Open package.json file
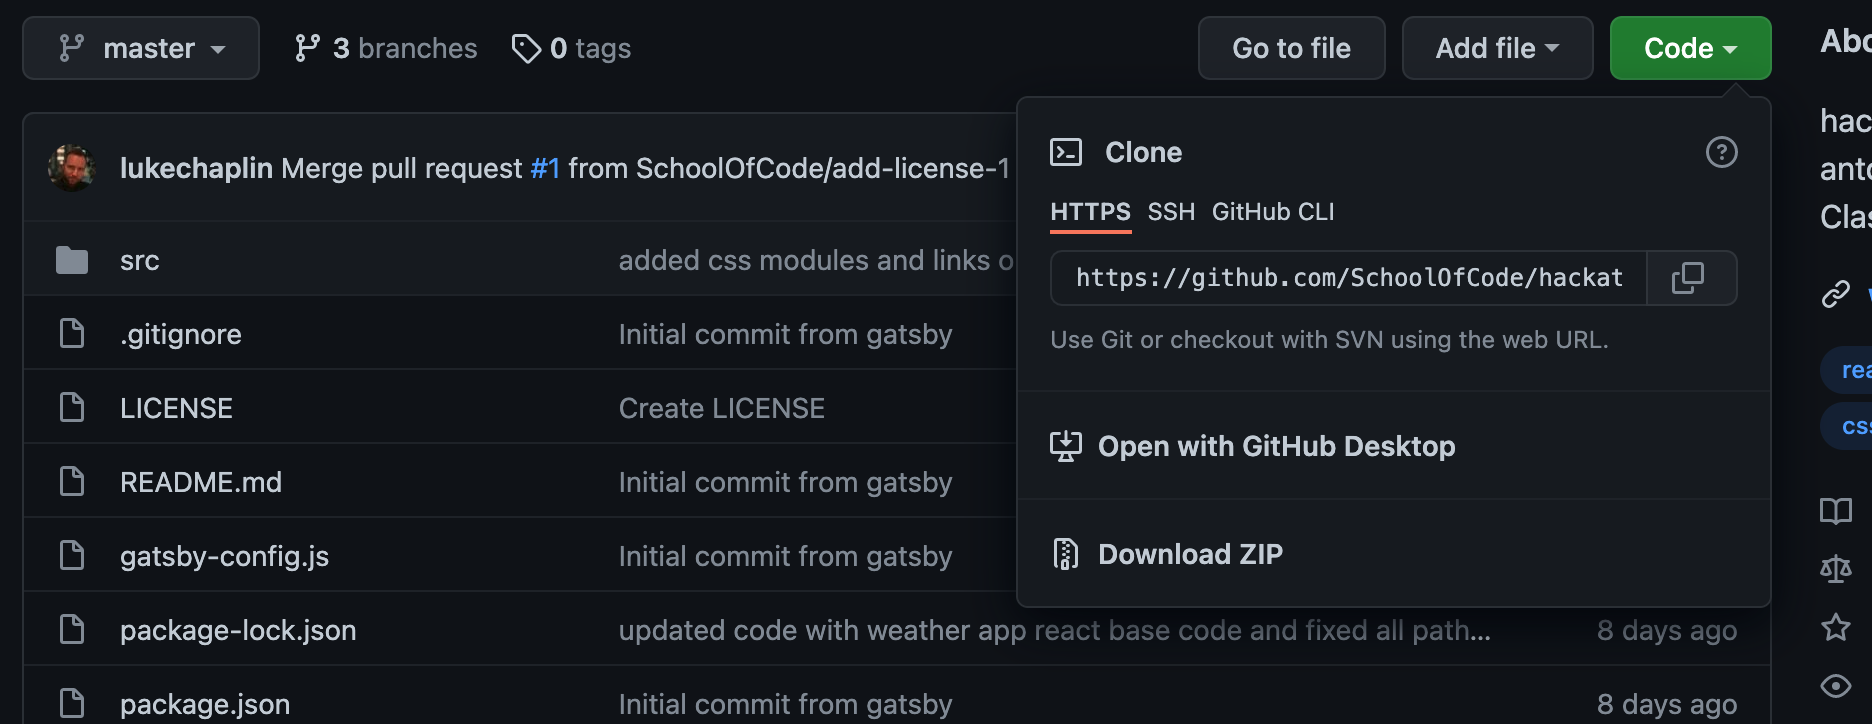 pyautogui.click(x=205, y=704)
